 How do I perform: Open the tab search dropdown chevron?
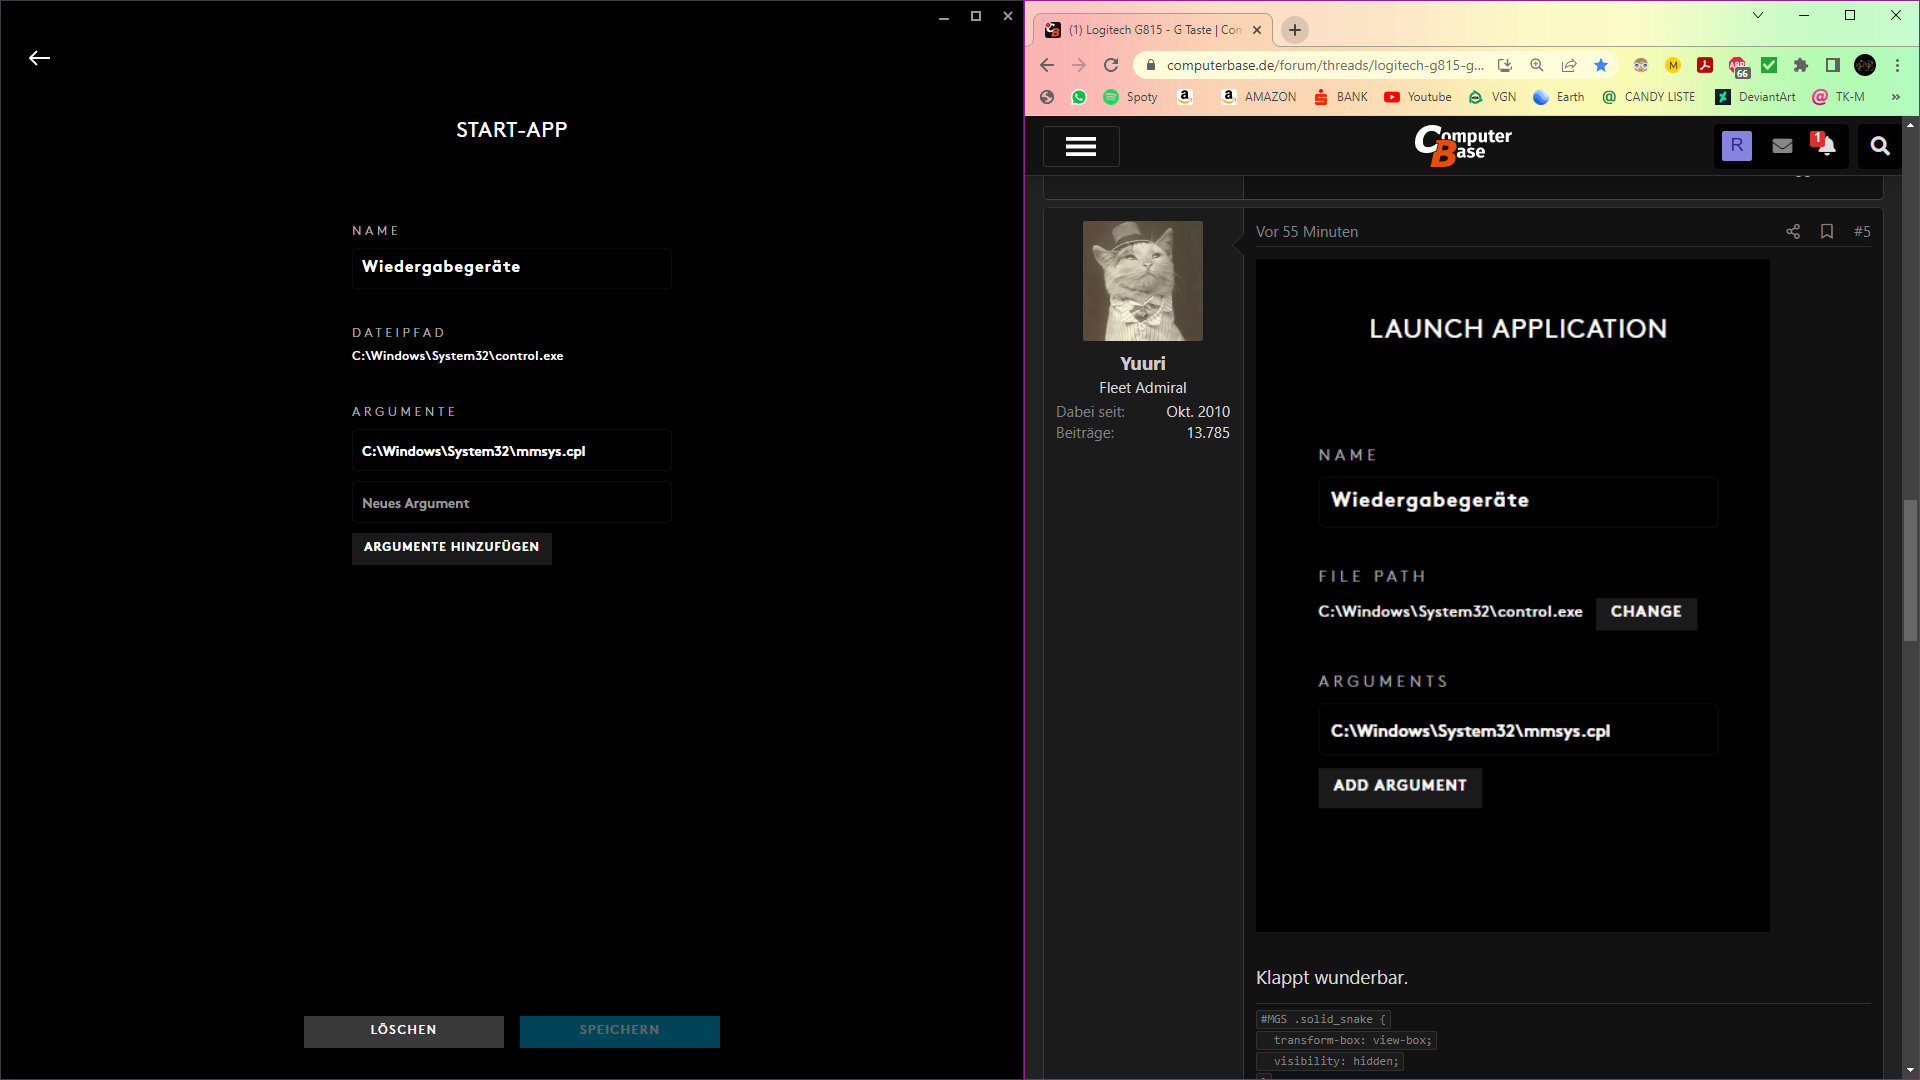(1758, 15)
